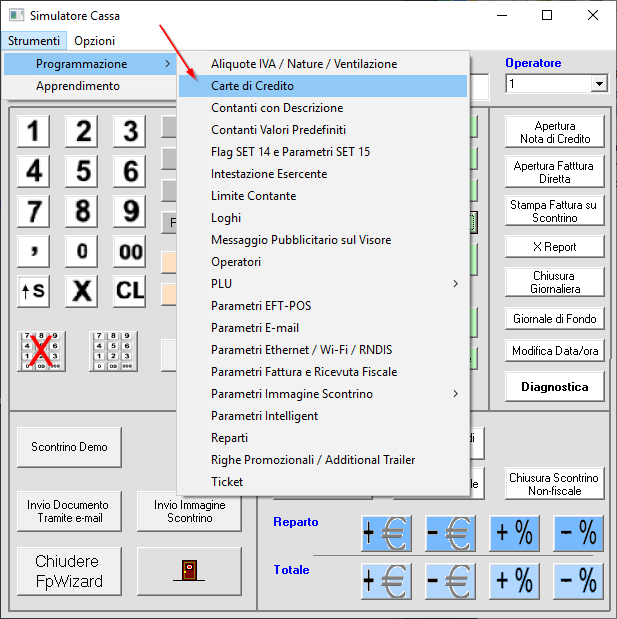Choose Apprendimento from Strumenti menu
This screenshot has height=619, width=617.
[x=78, y=86]
